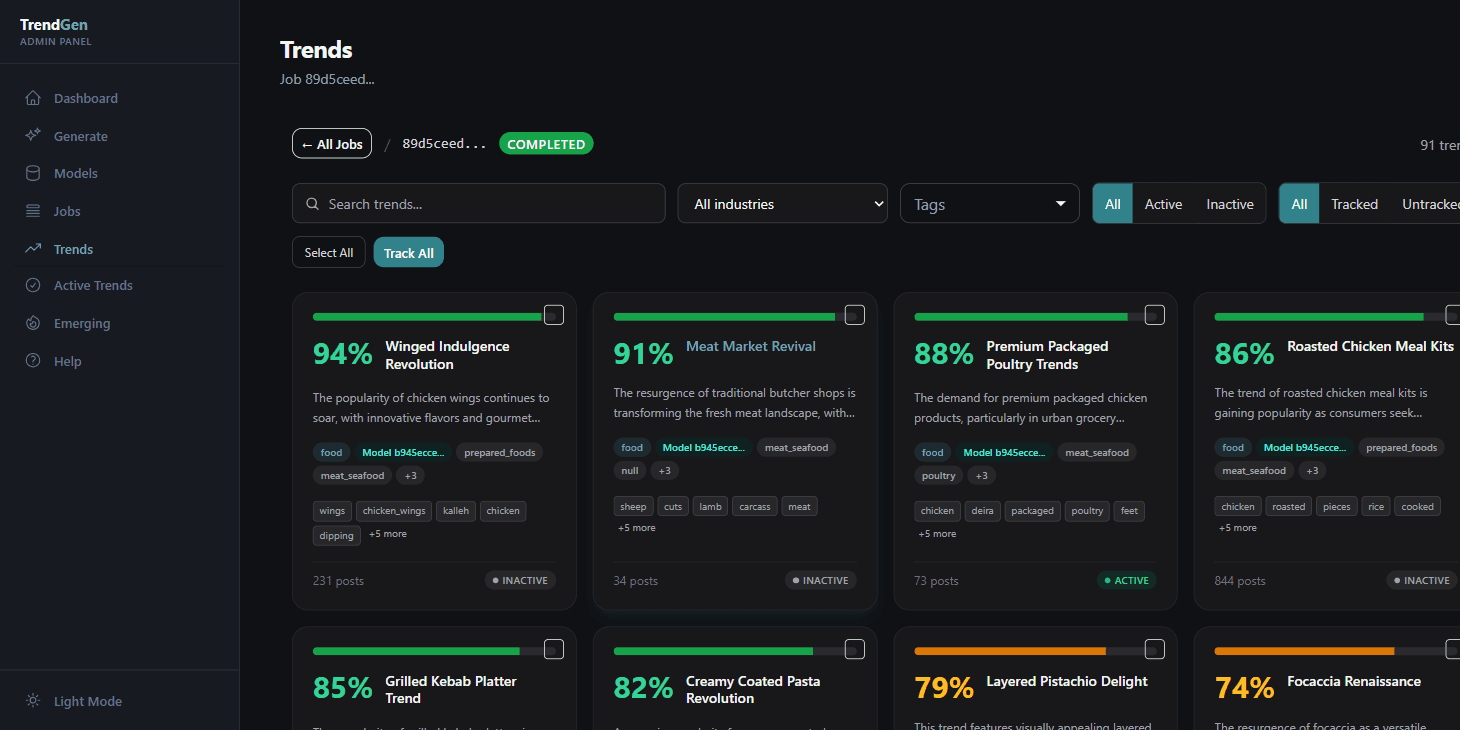Click the Active Trends checkmark icon
Image resolution: width=1460 pixels, height=730 pixels.
point(33,285)
